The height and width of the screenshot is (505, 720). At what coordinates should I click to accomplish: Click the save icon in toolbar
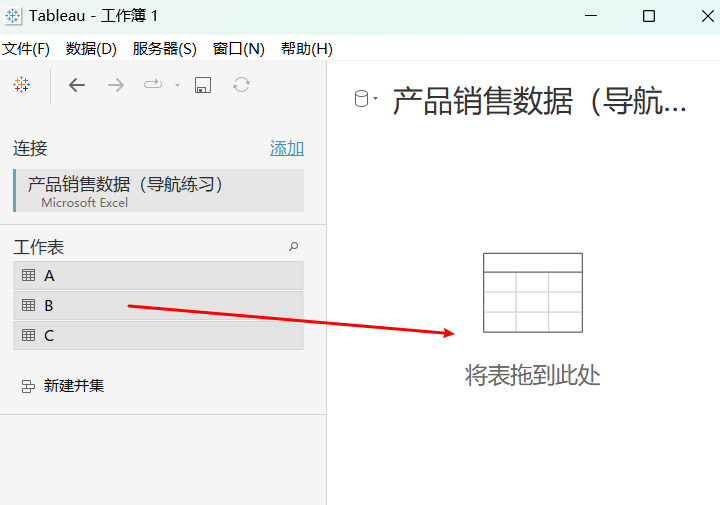click(x=202, y=85)
